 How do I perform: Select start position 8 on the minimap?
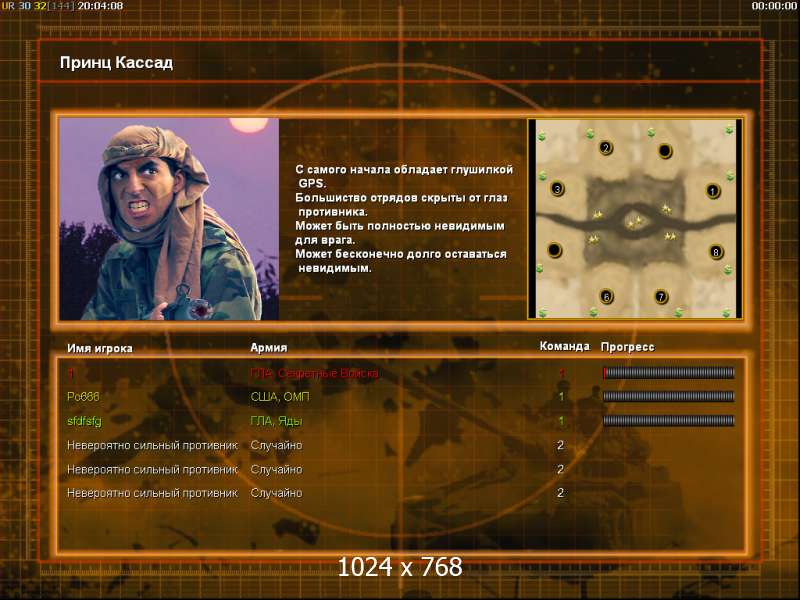pos(716,252)
